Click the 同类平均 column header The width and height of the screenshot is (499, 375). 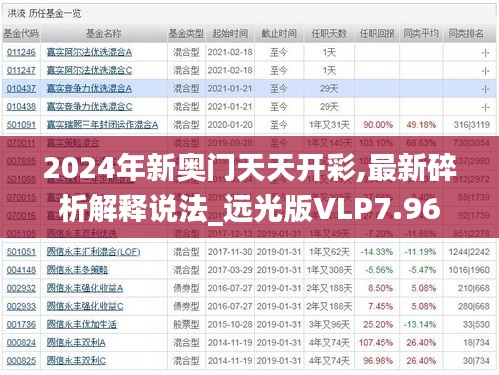pyautogui.click(x=421, y=33)
